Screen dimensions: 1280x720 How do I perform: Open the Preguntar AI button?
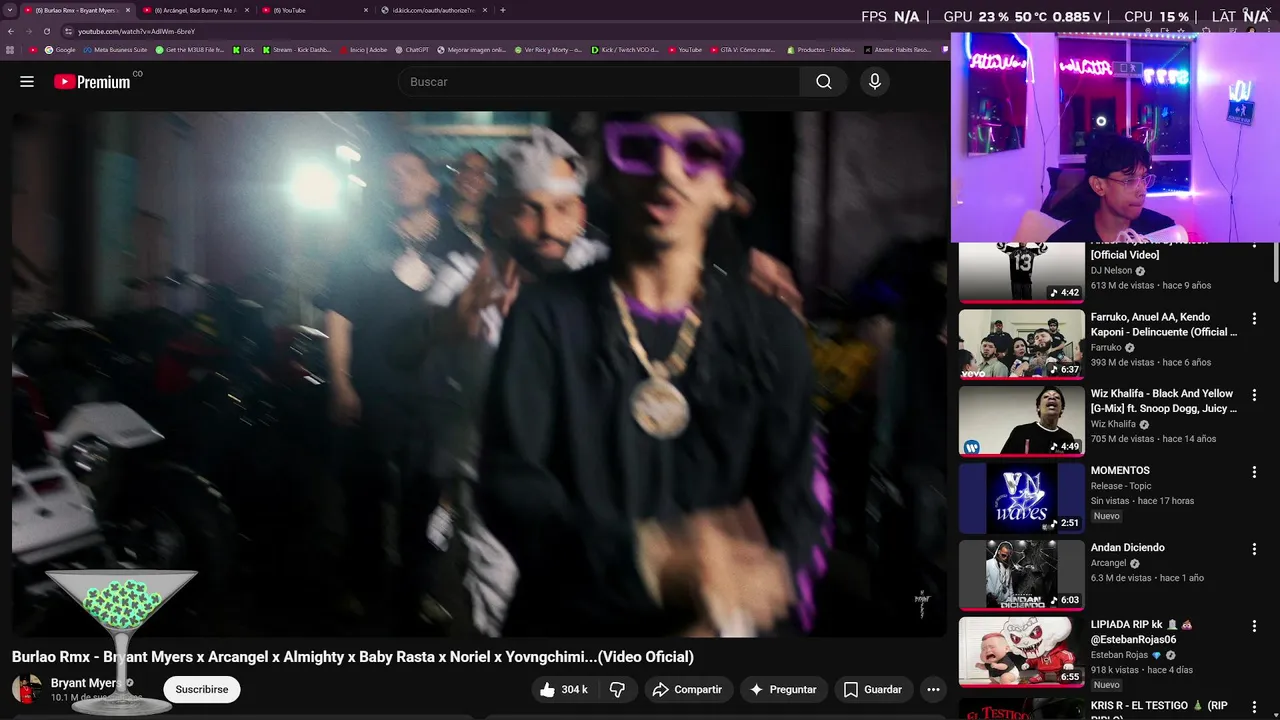click(x=783, y=689)
